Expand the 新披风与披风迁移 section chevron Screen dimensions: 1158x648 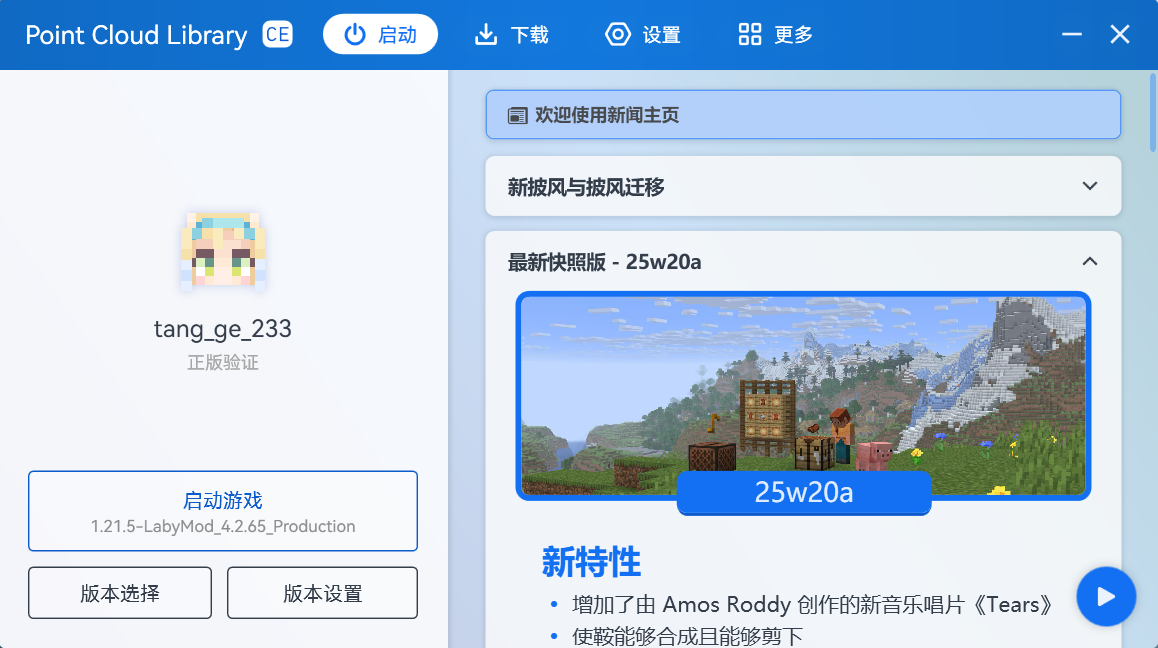(1090, 186)
